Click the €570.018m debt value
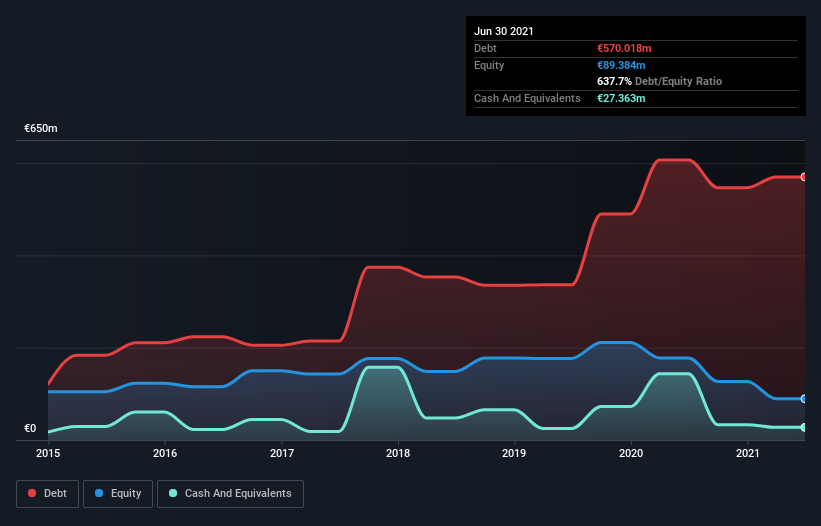 click(624, 48)
